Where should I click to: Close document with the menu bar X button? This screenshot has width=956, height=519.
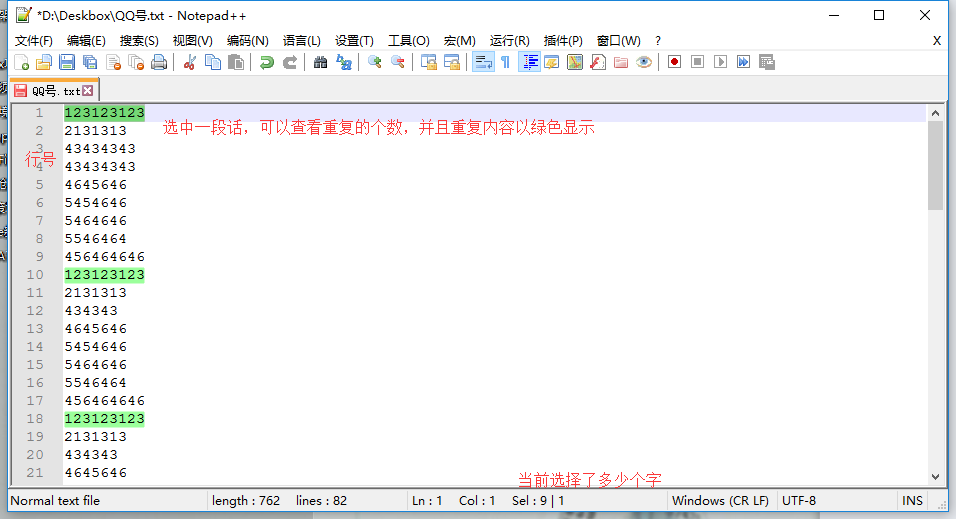pos(937,41)
